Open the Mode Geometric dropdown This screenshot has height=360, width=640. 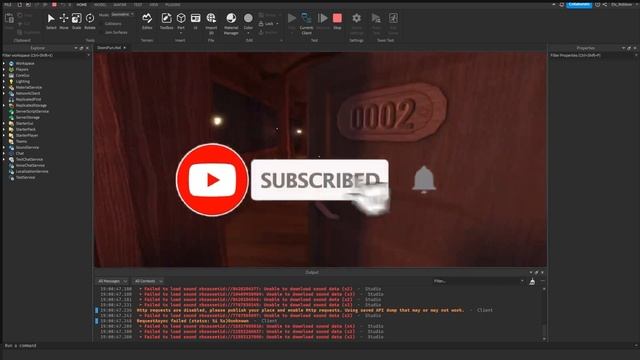coord(122,14)
